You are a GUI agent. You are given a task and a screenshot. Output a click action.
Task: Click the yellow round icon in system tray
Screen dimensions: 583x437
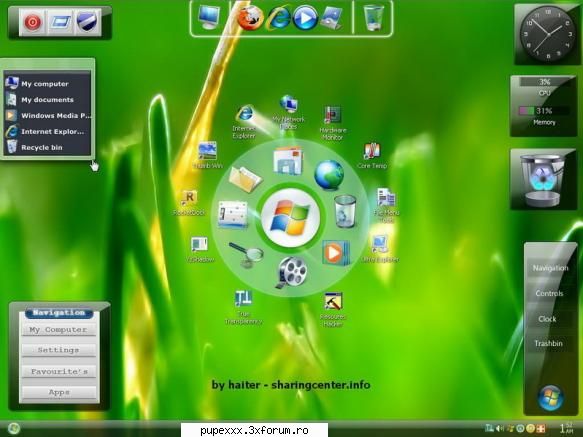(531, 428)
